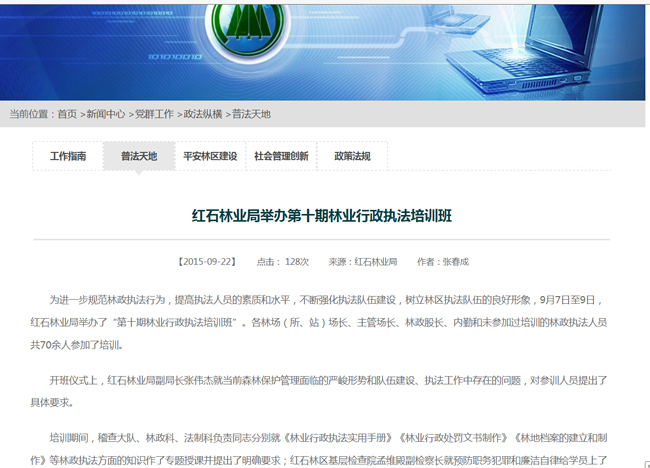Click the 点击 128次 view count
Viewport: 650px width, 468px height.
[283, 261]
